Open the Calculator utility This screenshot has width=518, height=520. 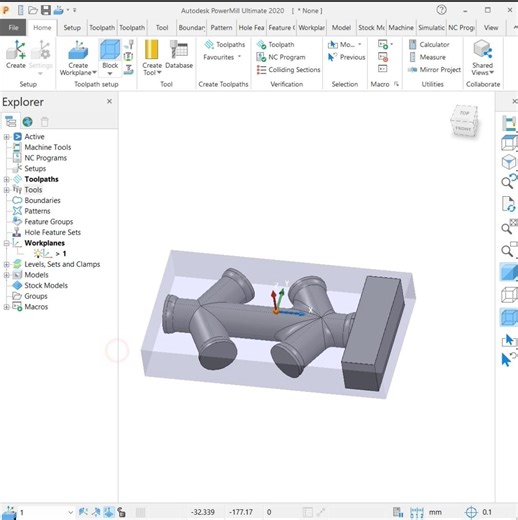(x=429, y=44)
